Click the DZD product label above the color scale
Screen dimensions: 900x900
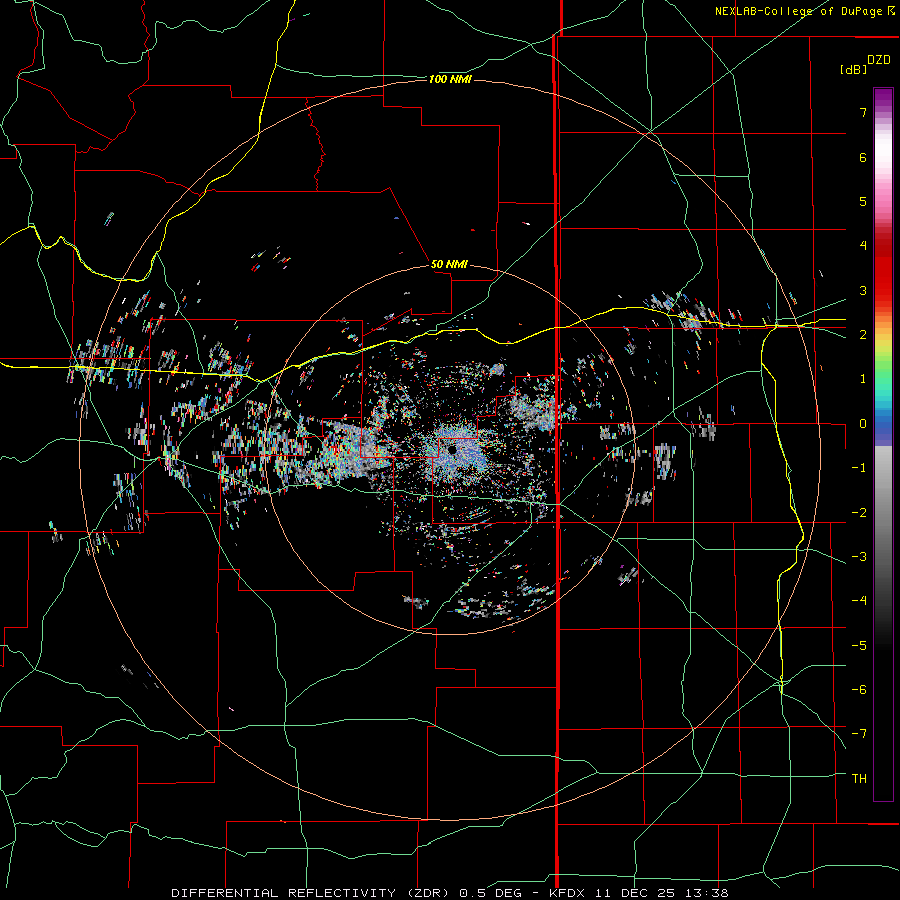[x=879, y=60]
